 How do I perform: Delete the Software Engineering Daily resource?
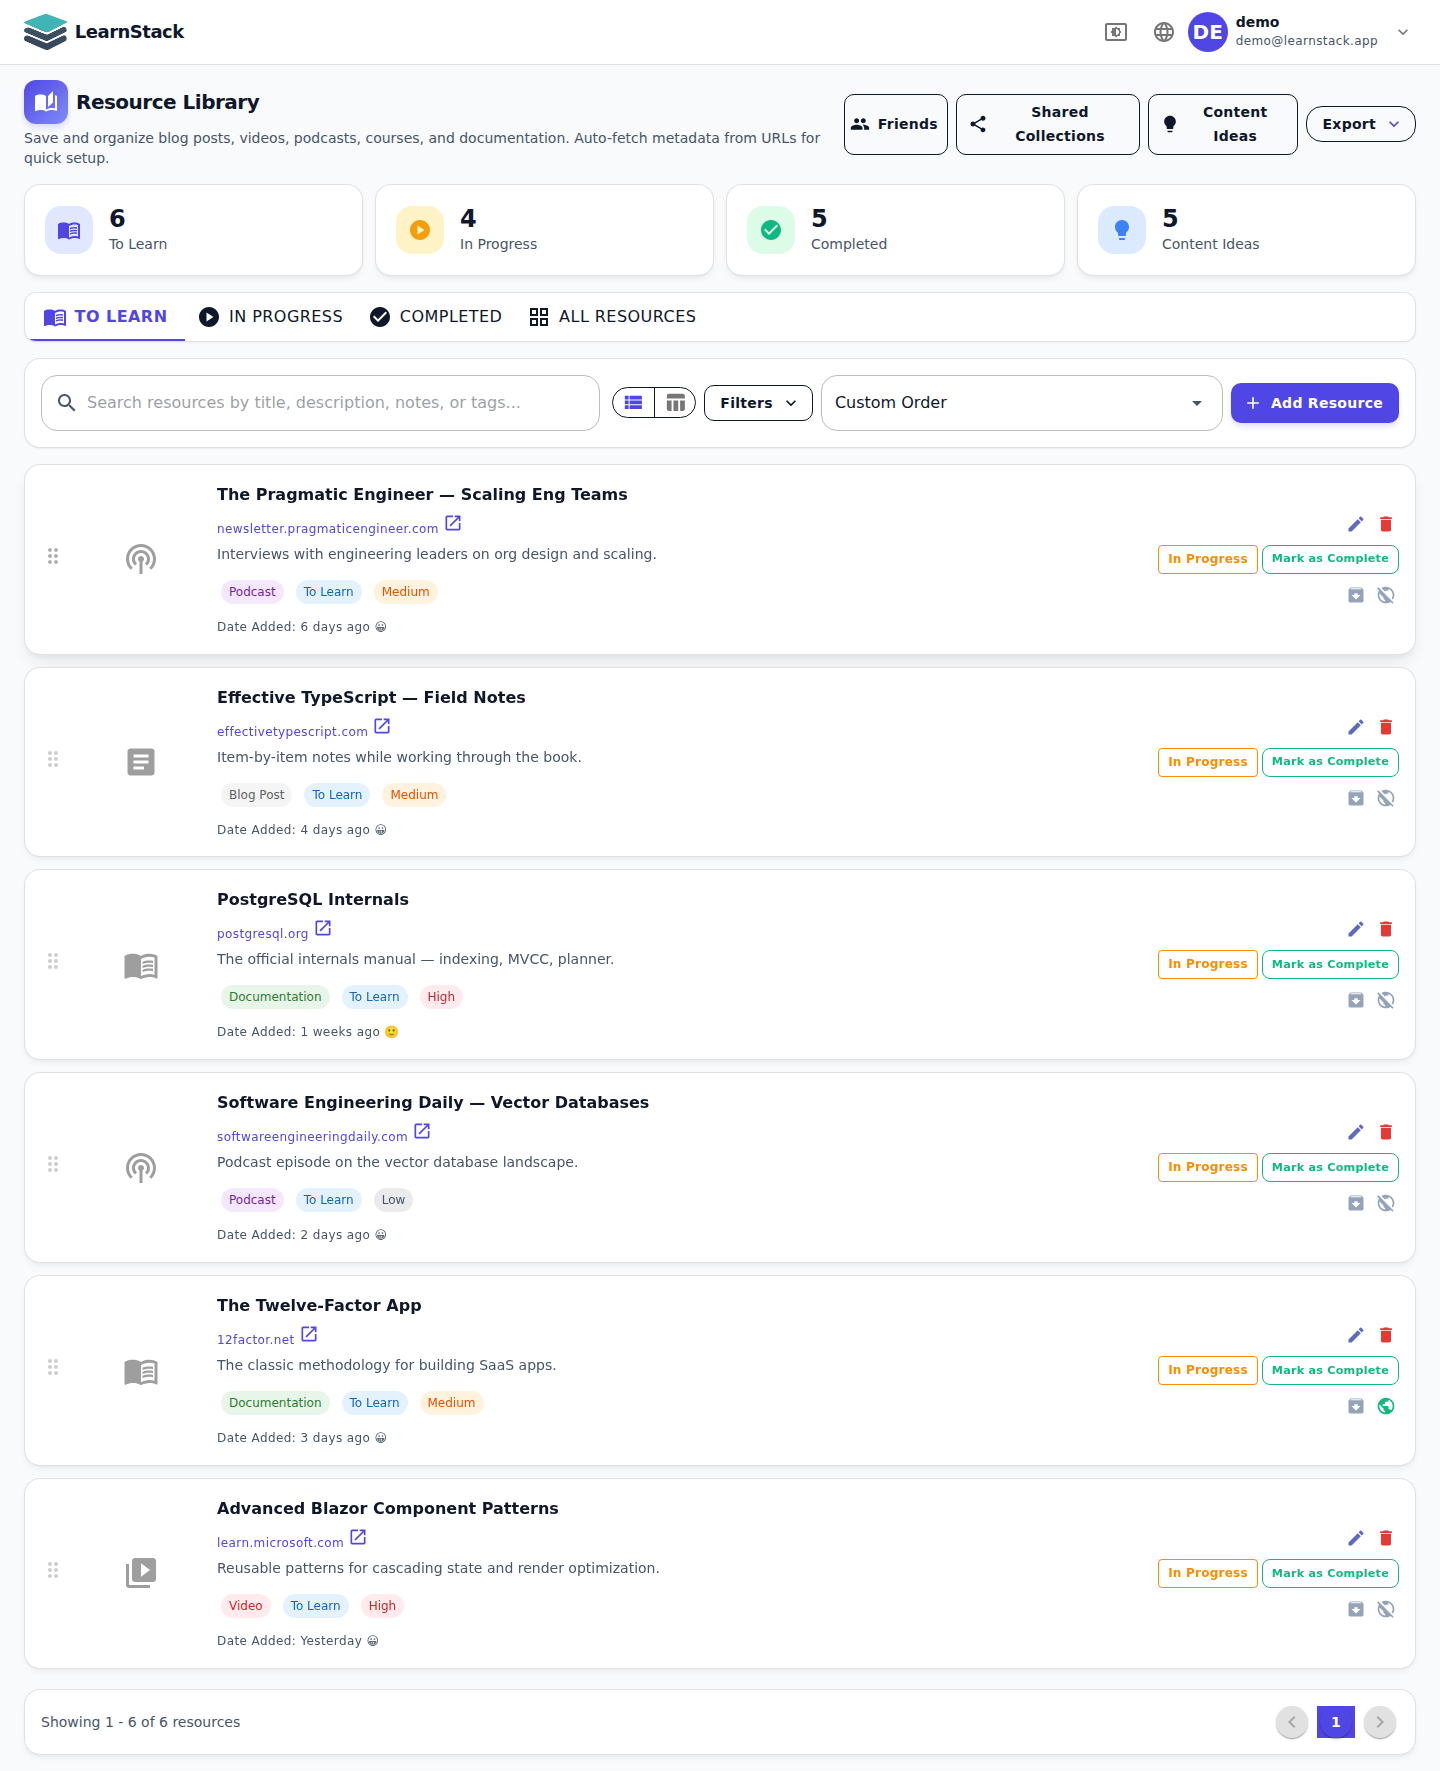click(1386, 1132)
